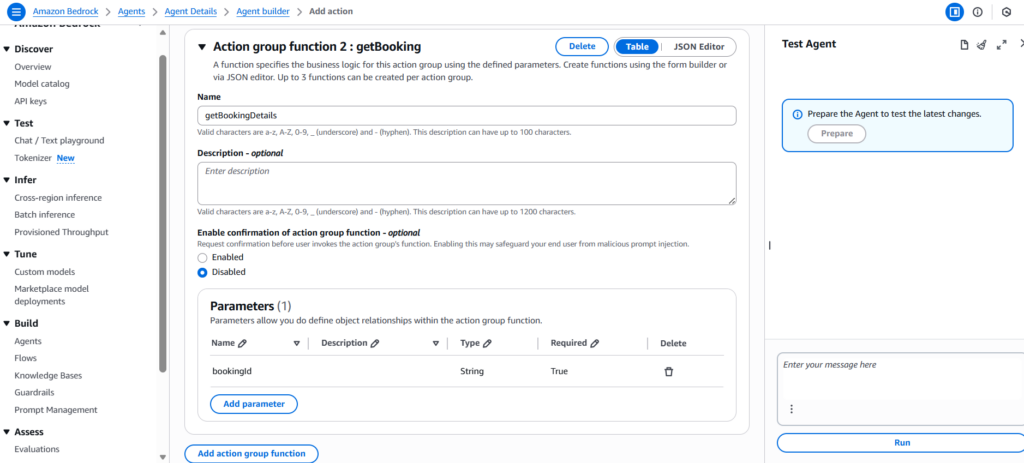Open Agents in the sidebar Build section
Viewport: 1024px width, 463px height.
point(28,341)
